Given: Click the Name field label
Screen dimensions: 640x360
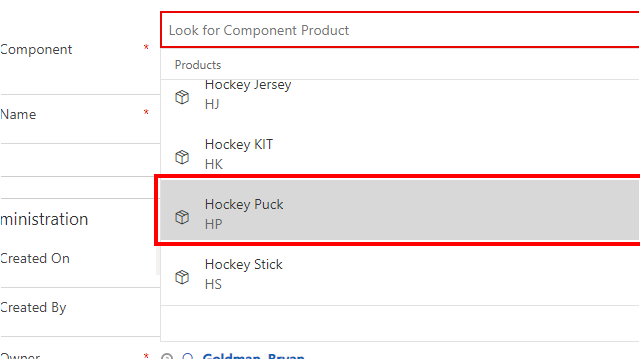Looking at the screenshot, I should coord(18,114).
